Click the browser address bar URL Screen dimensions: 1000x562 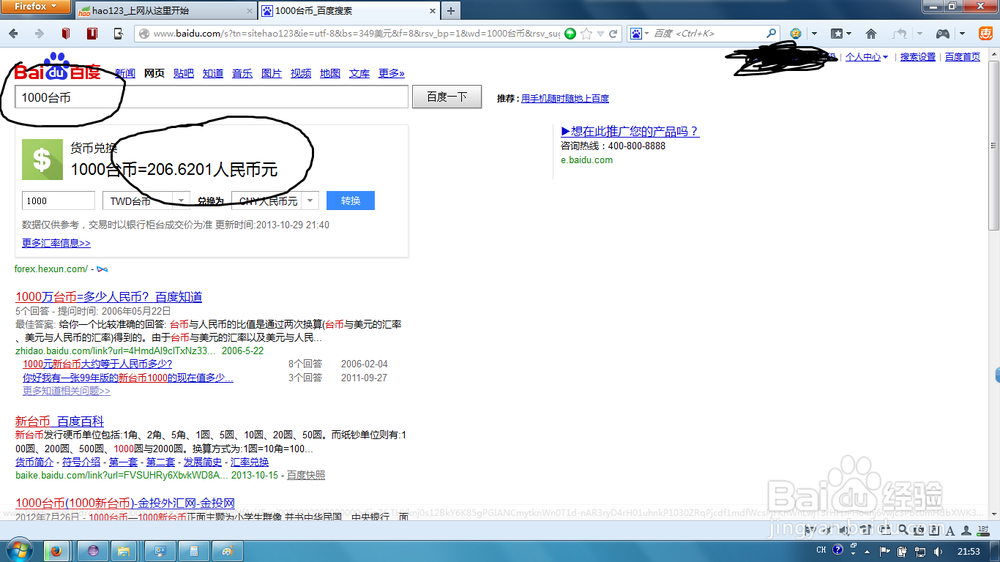356,34
